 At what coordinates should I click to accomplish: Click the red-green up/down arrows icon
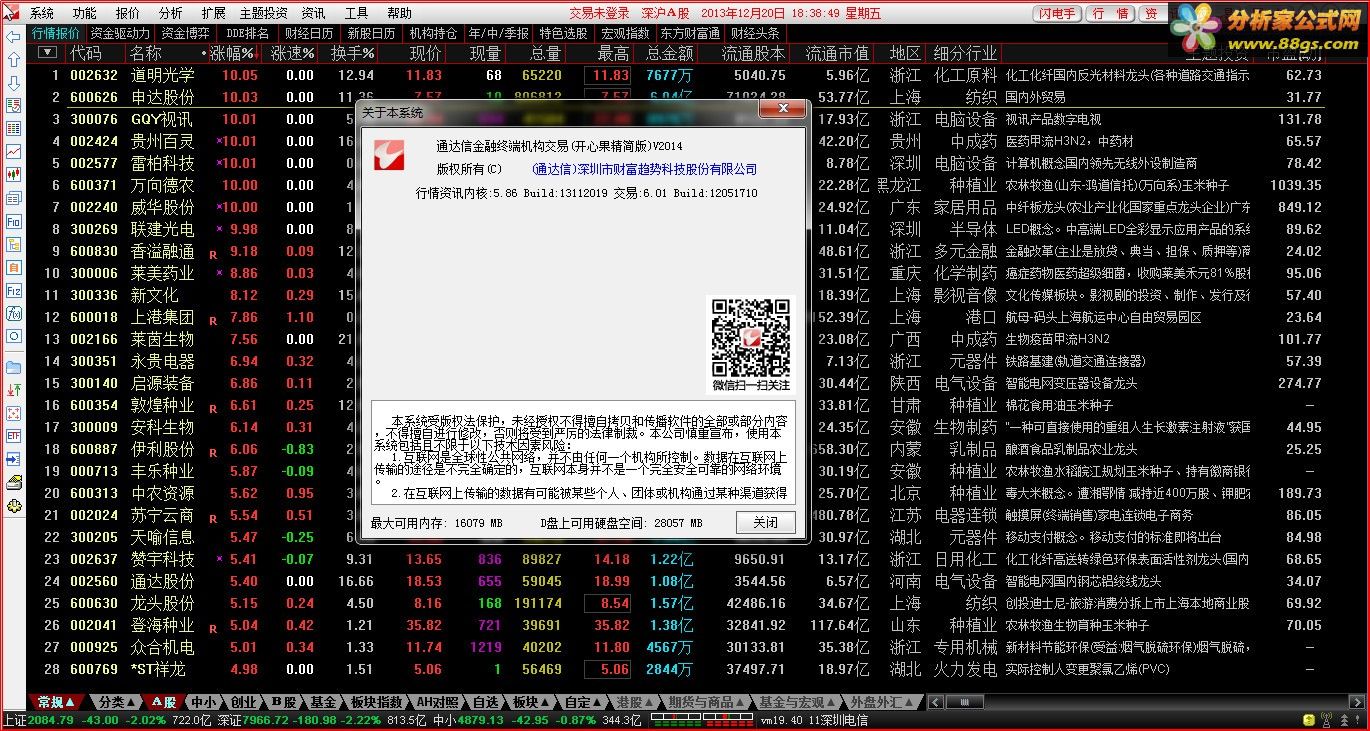(13, 390)
